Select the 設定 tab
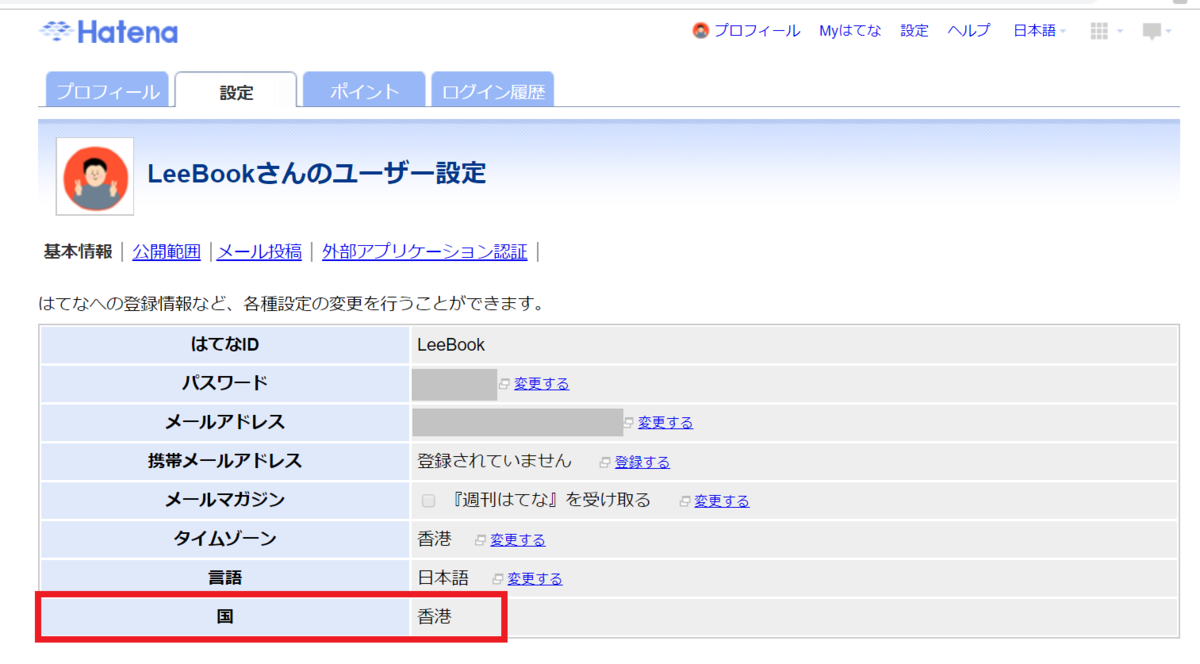Screen dimensions: 1200x664 pyautogui.click(x=236, y=91)
